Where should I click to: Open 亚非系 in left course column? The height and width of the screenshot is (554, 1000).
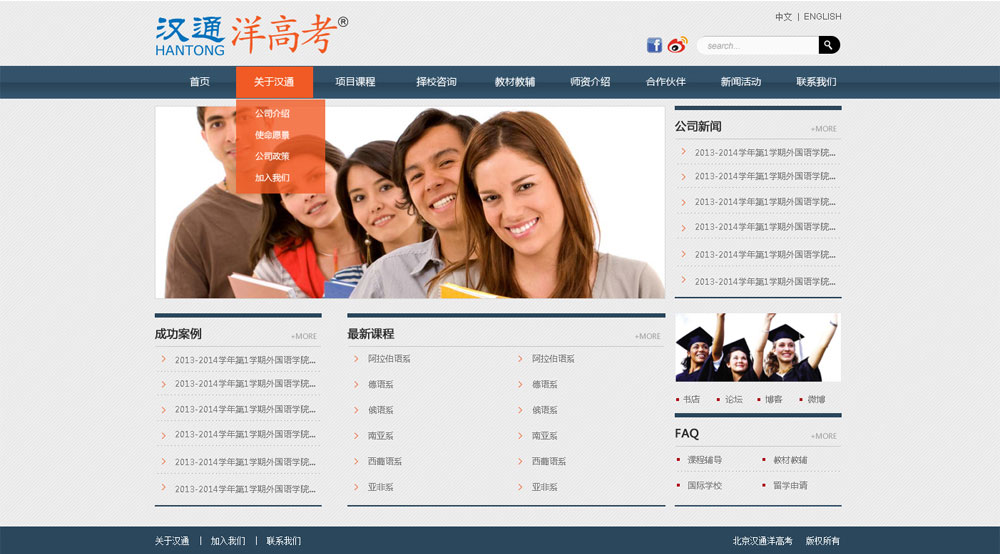pyautogui.click(x=381, y=487)
